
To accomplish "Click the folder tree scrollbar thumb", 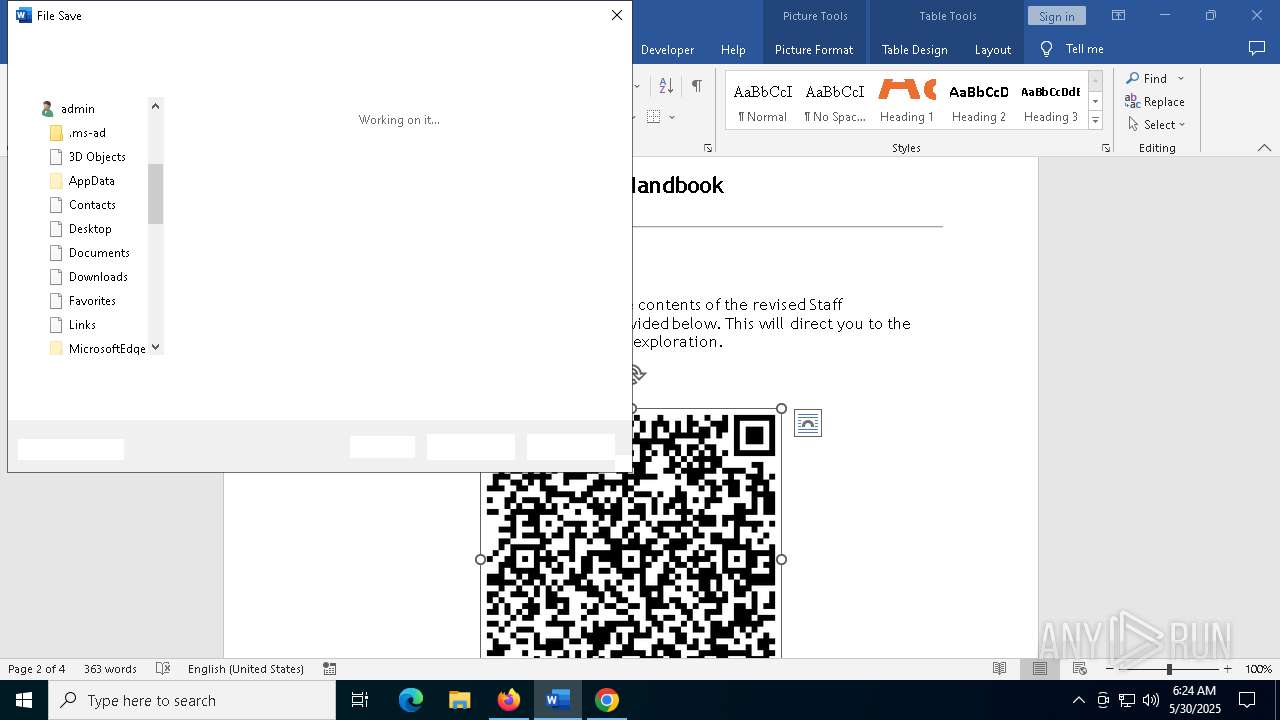I will [155, 194].
